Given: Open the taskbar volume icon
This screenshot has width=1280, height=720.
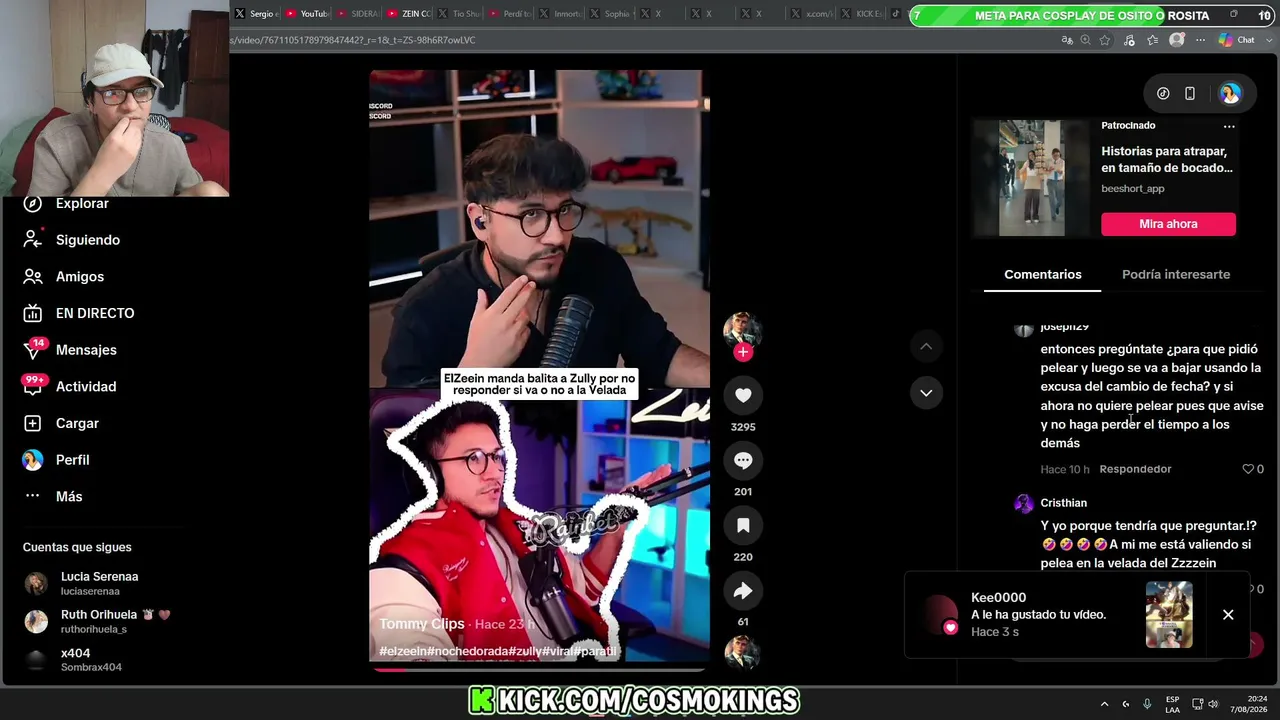Looking at the screenshot, I should coord(1213,704).
